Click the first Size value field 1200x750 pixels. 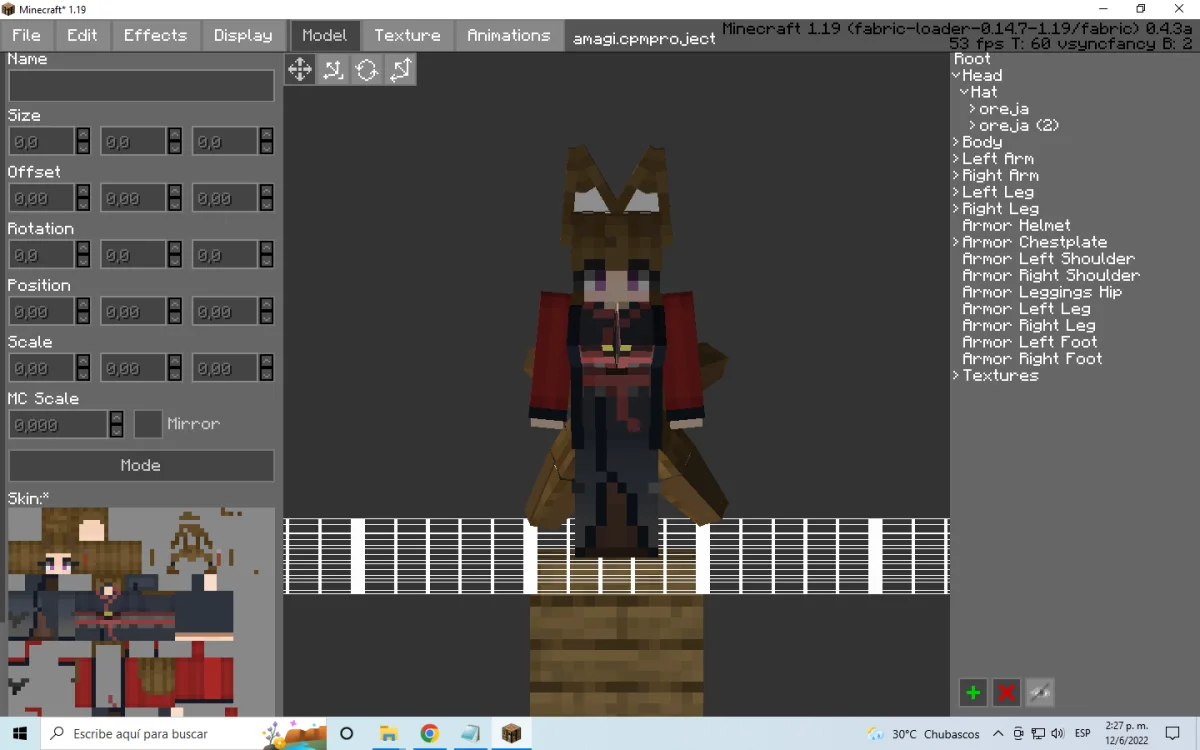click(42, 142)
